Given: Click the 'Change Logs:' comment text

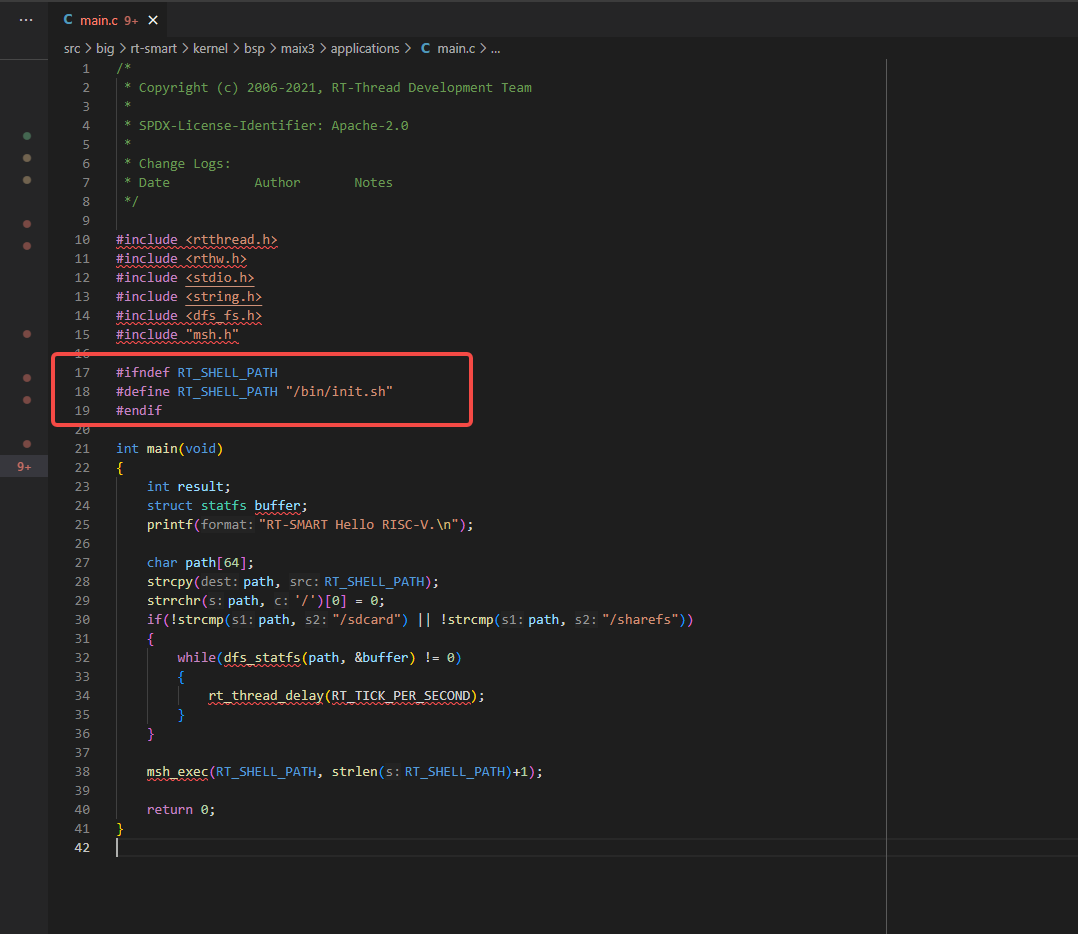Looking at the screenshot, I should 185,164.
